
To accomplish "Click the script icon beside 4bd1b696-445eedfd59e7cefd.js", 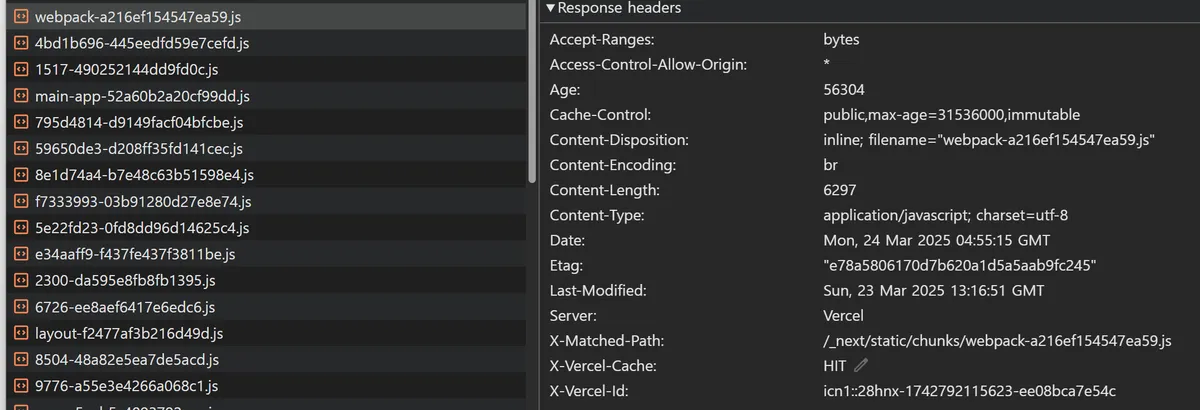I will [20, 44].
